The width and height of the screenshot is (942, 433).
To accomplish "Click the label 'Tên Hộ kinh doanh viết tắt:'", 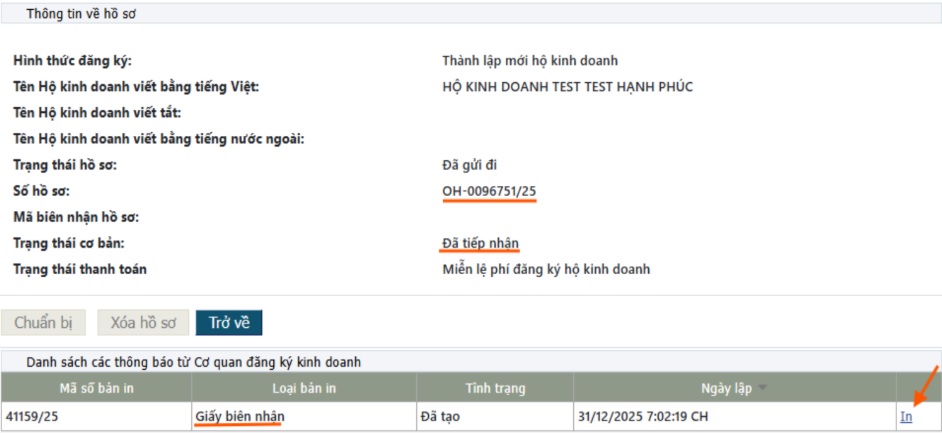I will (x=97, y=113).
